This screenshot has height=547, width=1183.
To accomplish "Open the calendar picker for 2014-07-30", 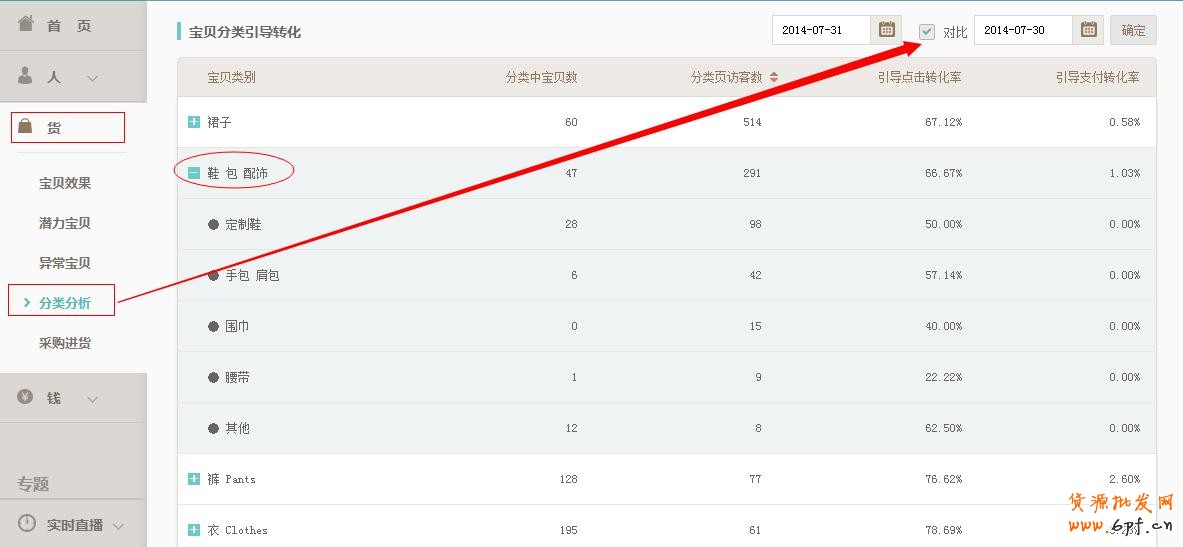I will [x=1088, y=30].
